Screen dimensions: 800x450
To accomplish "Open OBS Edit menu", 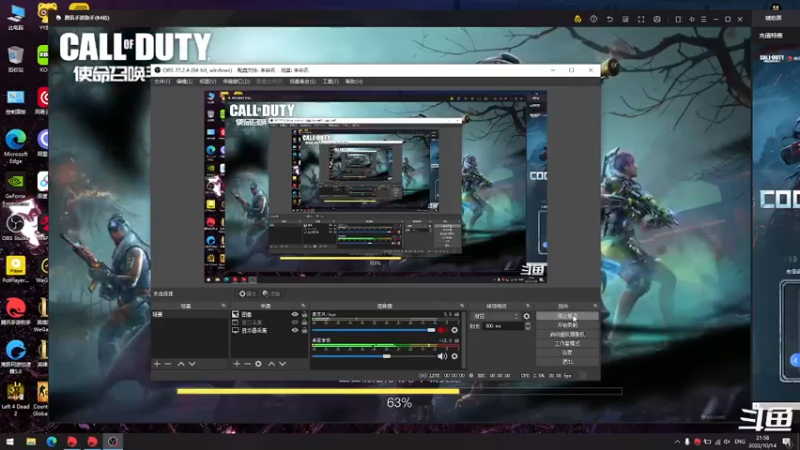I will coord(185,82).
